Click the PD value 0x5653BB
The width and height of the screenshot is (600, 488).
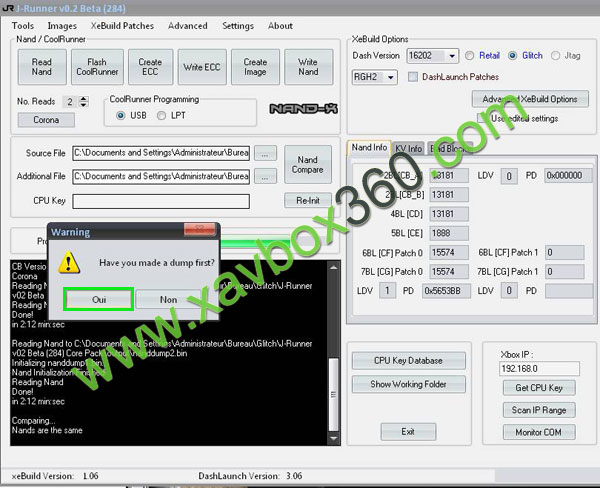point(446,291)
